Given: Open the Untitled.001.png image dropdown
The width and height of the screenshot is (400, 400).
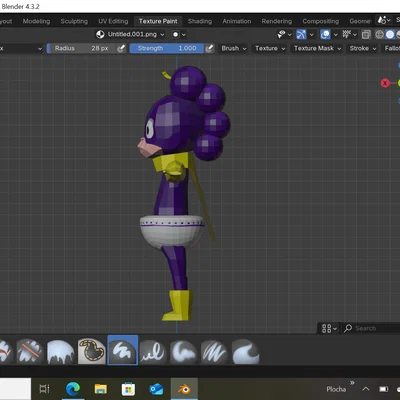Looking at the screenshot, I should click(x=130, y=34).
